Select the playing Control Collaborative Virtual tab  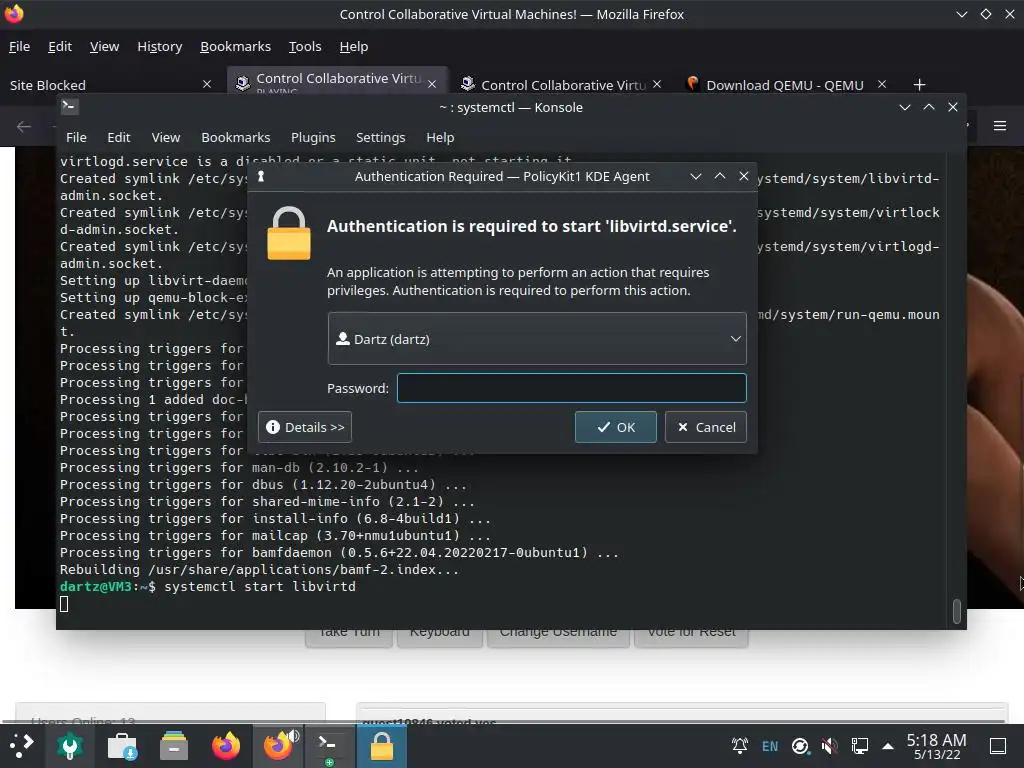[x=338, y=80]
